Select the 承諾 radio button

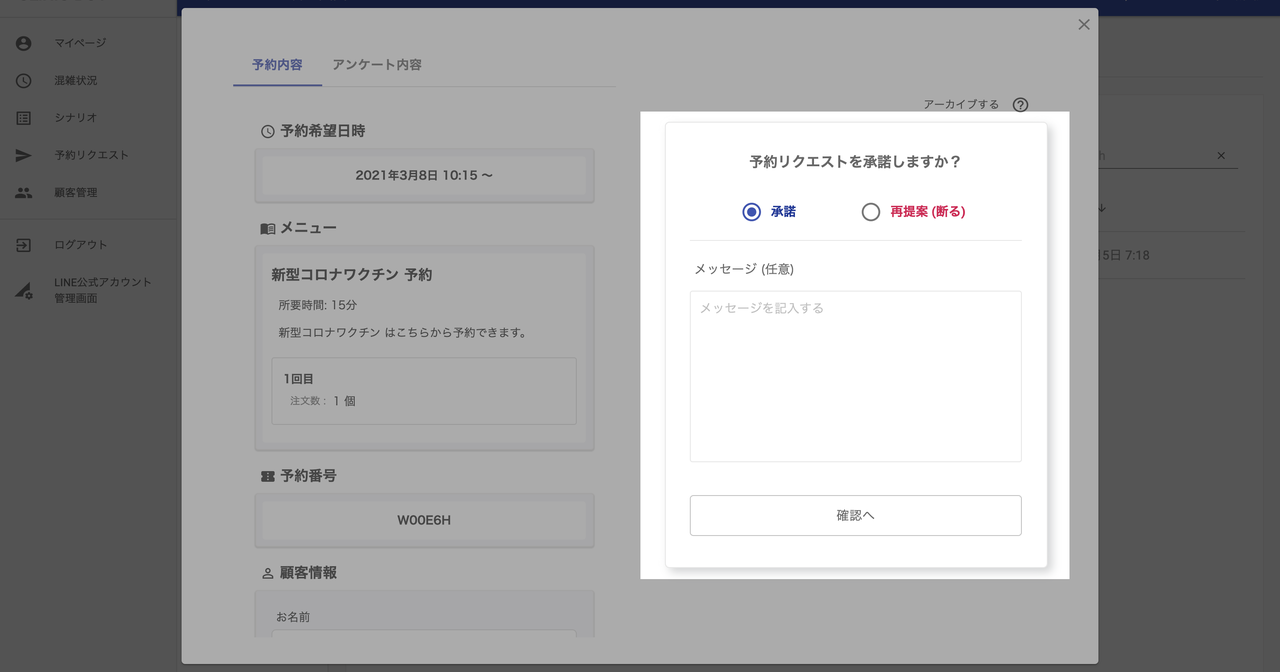(x=752, y=212)
